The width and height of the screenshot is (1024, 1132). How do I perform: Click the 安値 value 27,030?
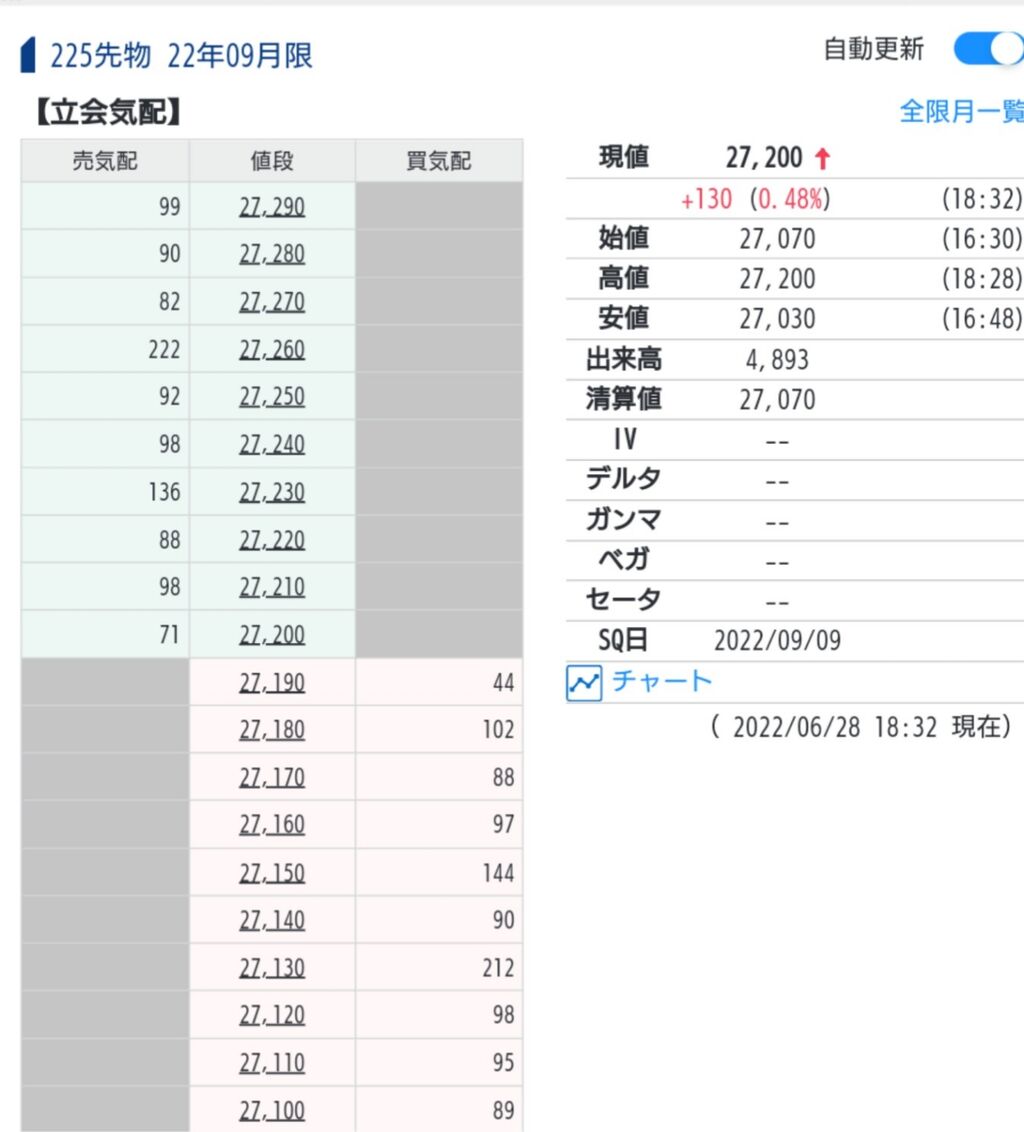pos(777,318)
